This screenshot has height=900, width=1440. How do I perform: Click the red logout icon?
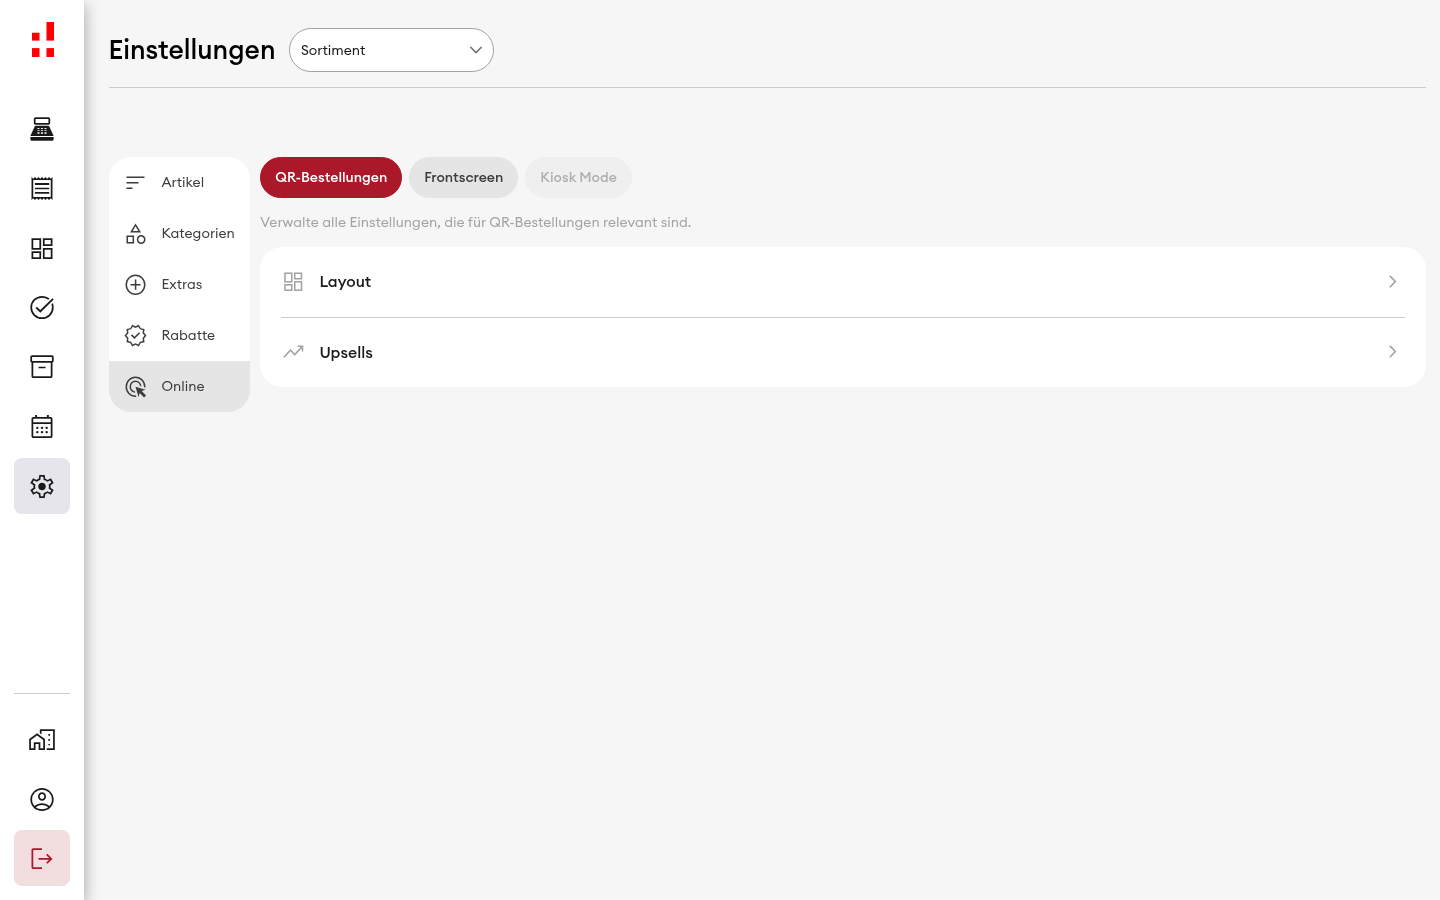point(42,858)
